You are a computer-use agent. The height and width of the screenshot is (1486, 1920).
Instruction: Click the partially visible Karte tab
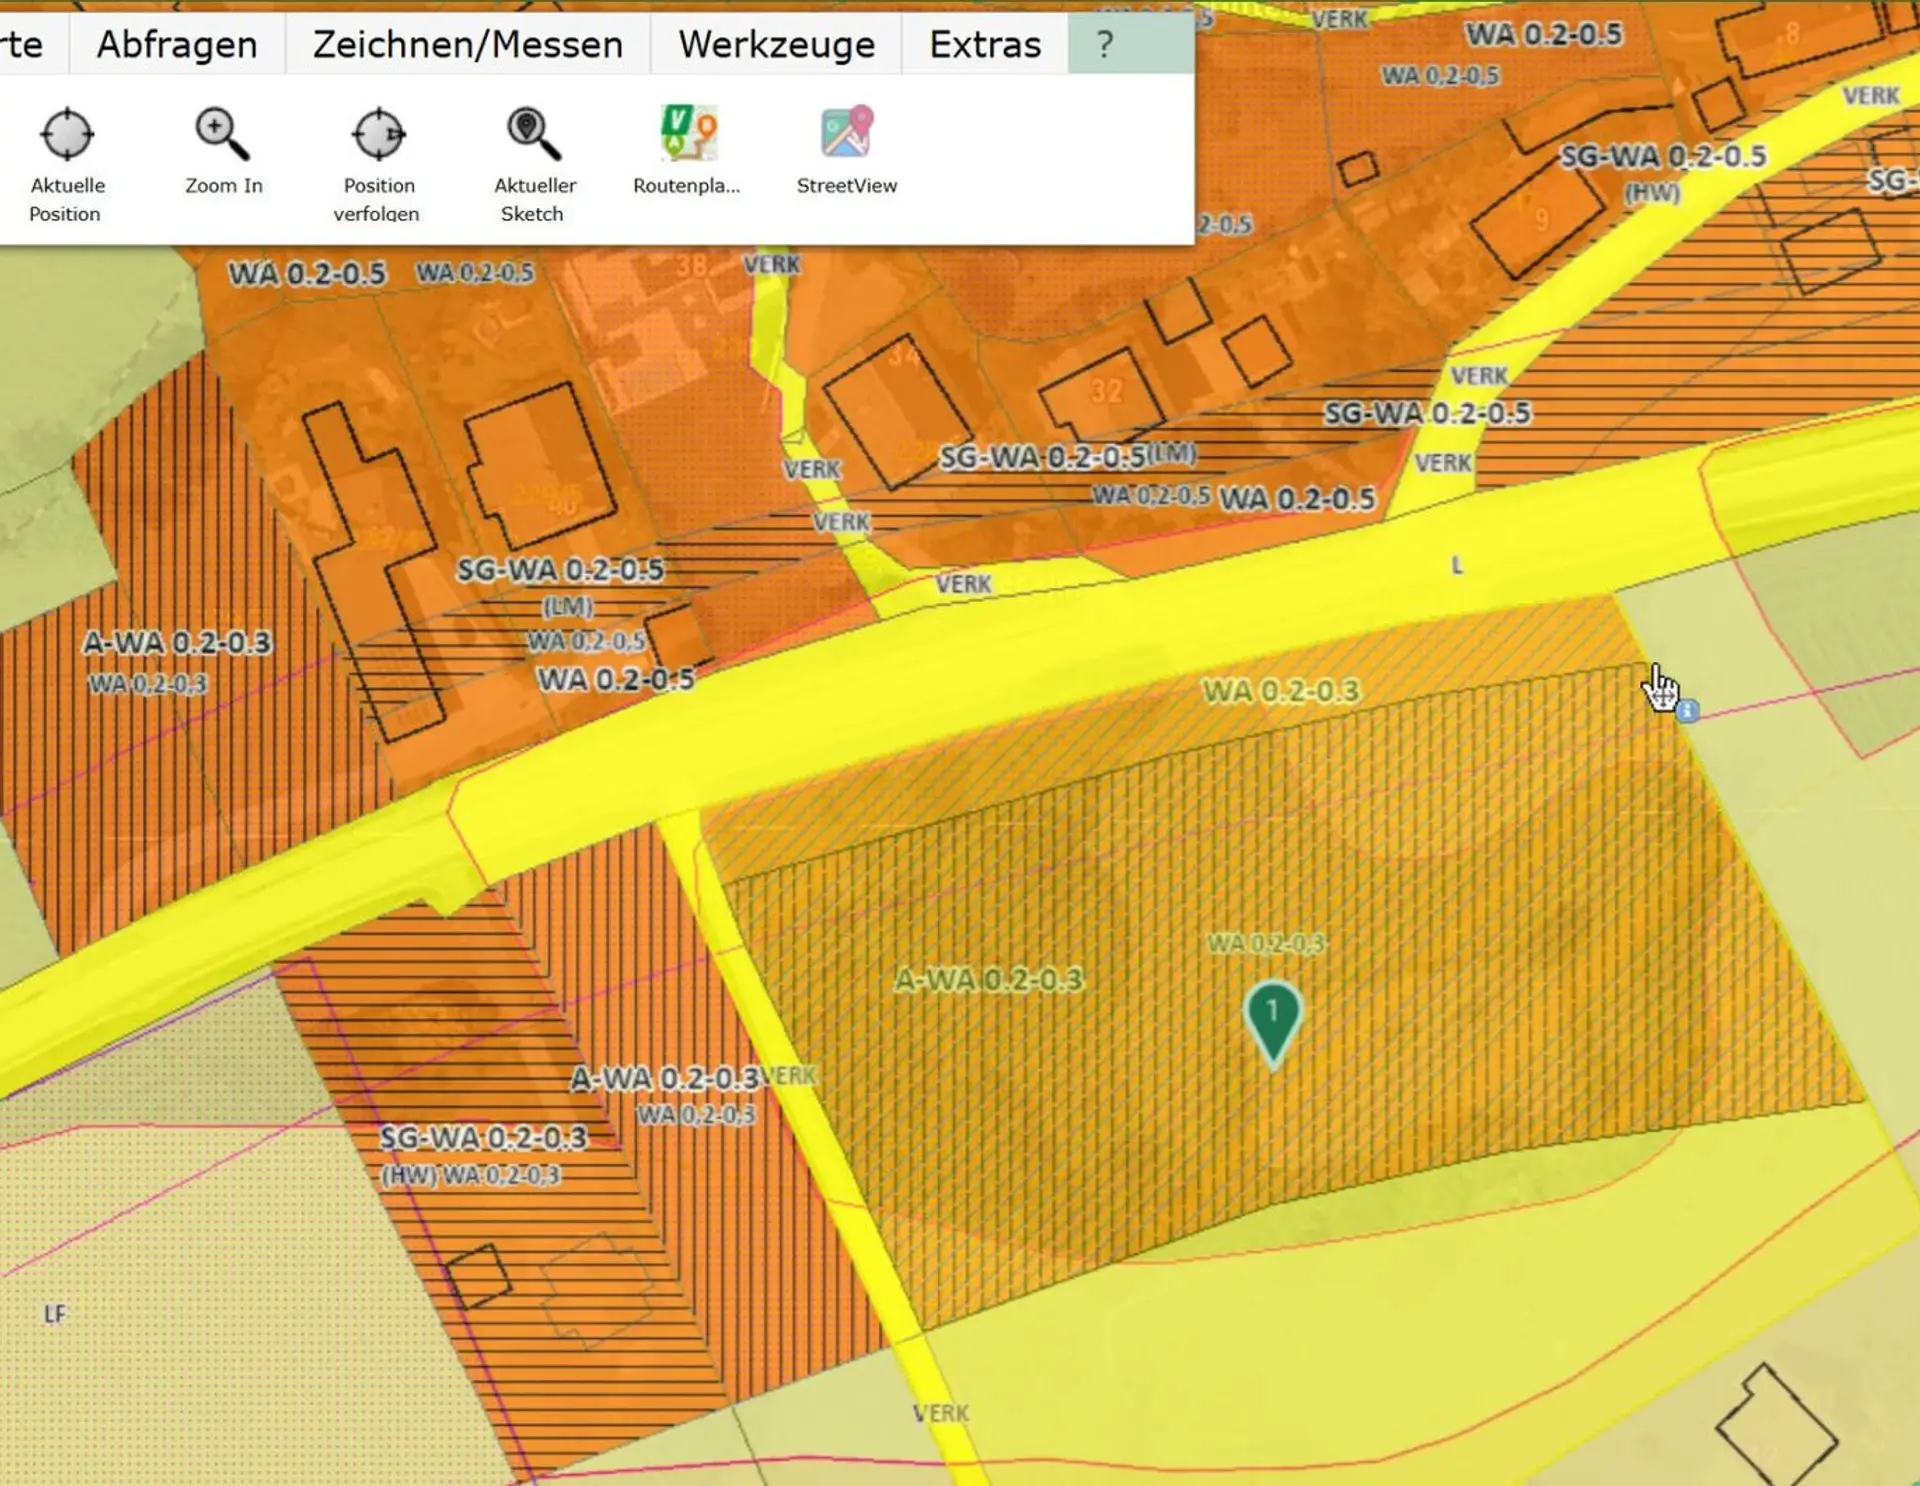(22, 44)
